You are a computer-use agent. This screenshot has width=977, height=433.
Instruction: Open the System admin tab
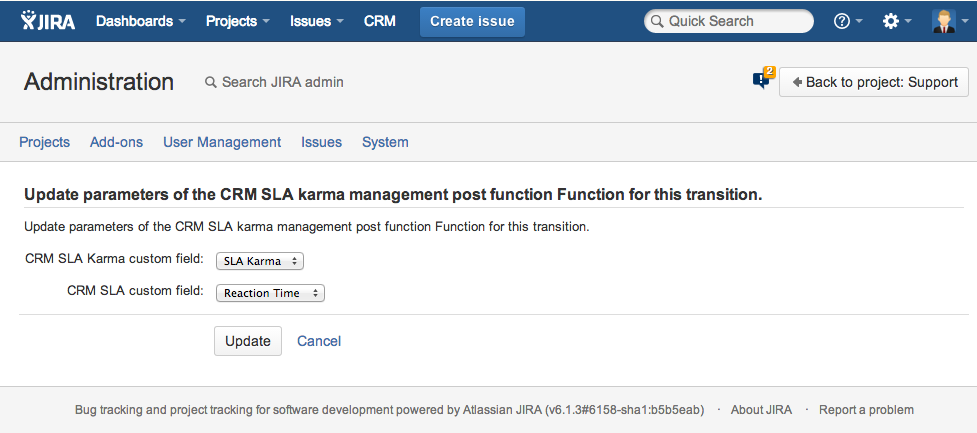click(x=385, y=142)
